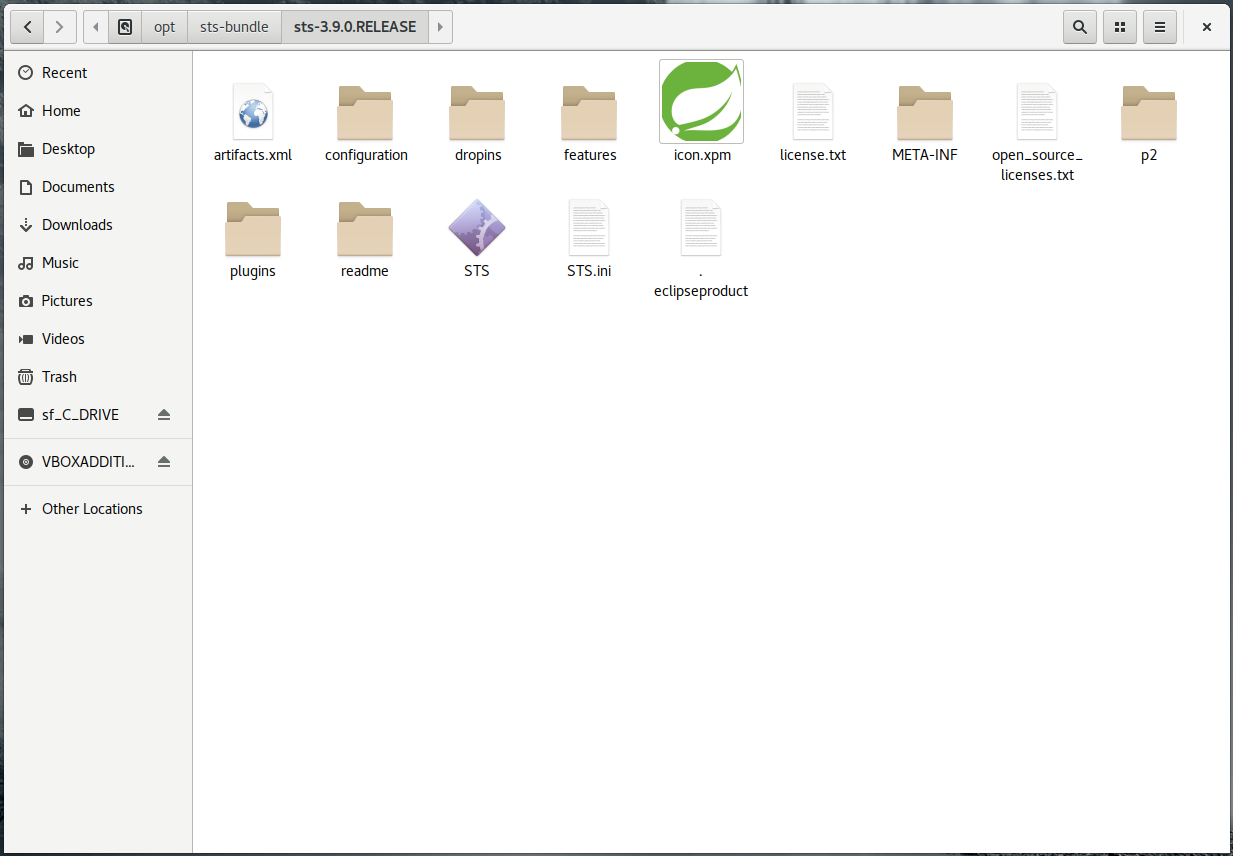
Task: Select the STS.ini file
Action: pyautogui.click(x=589, y=229)
